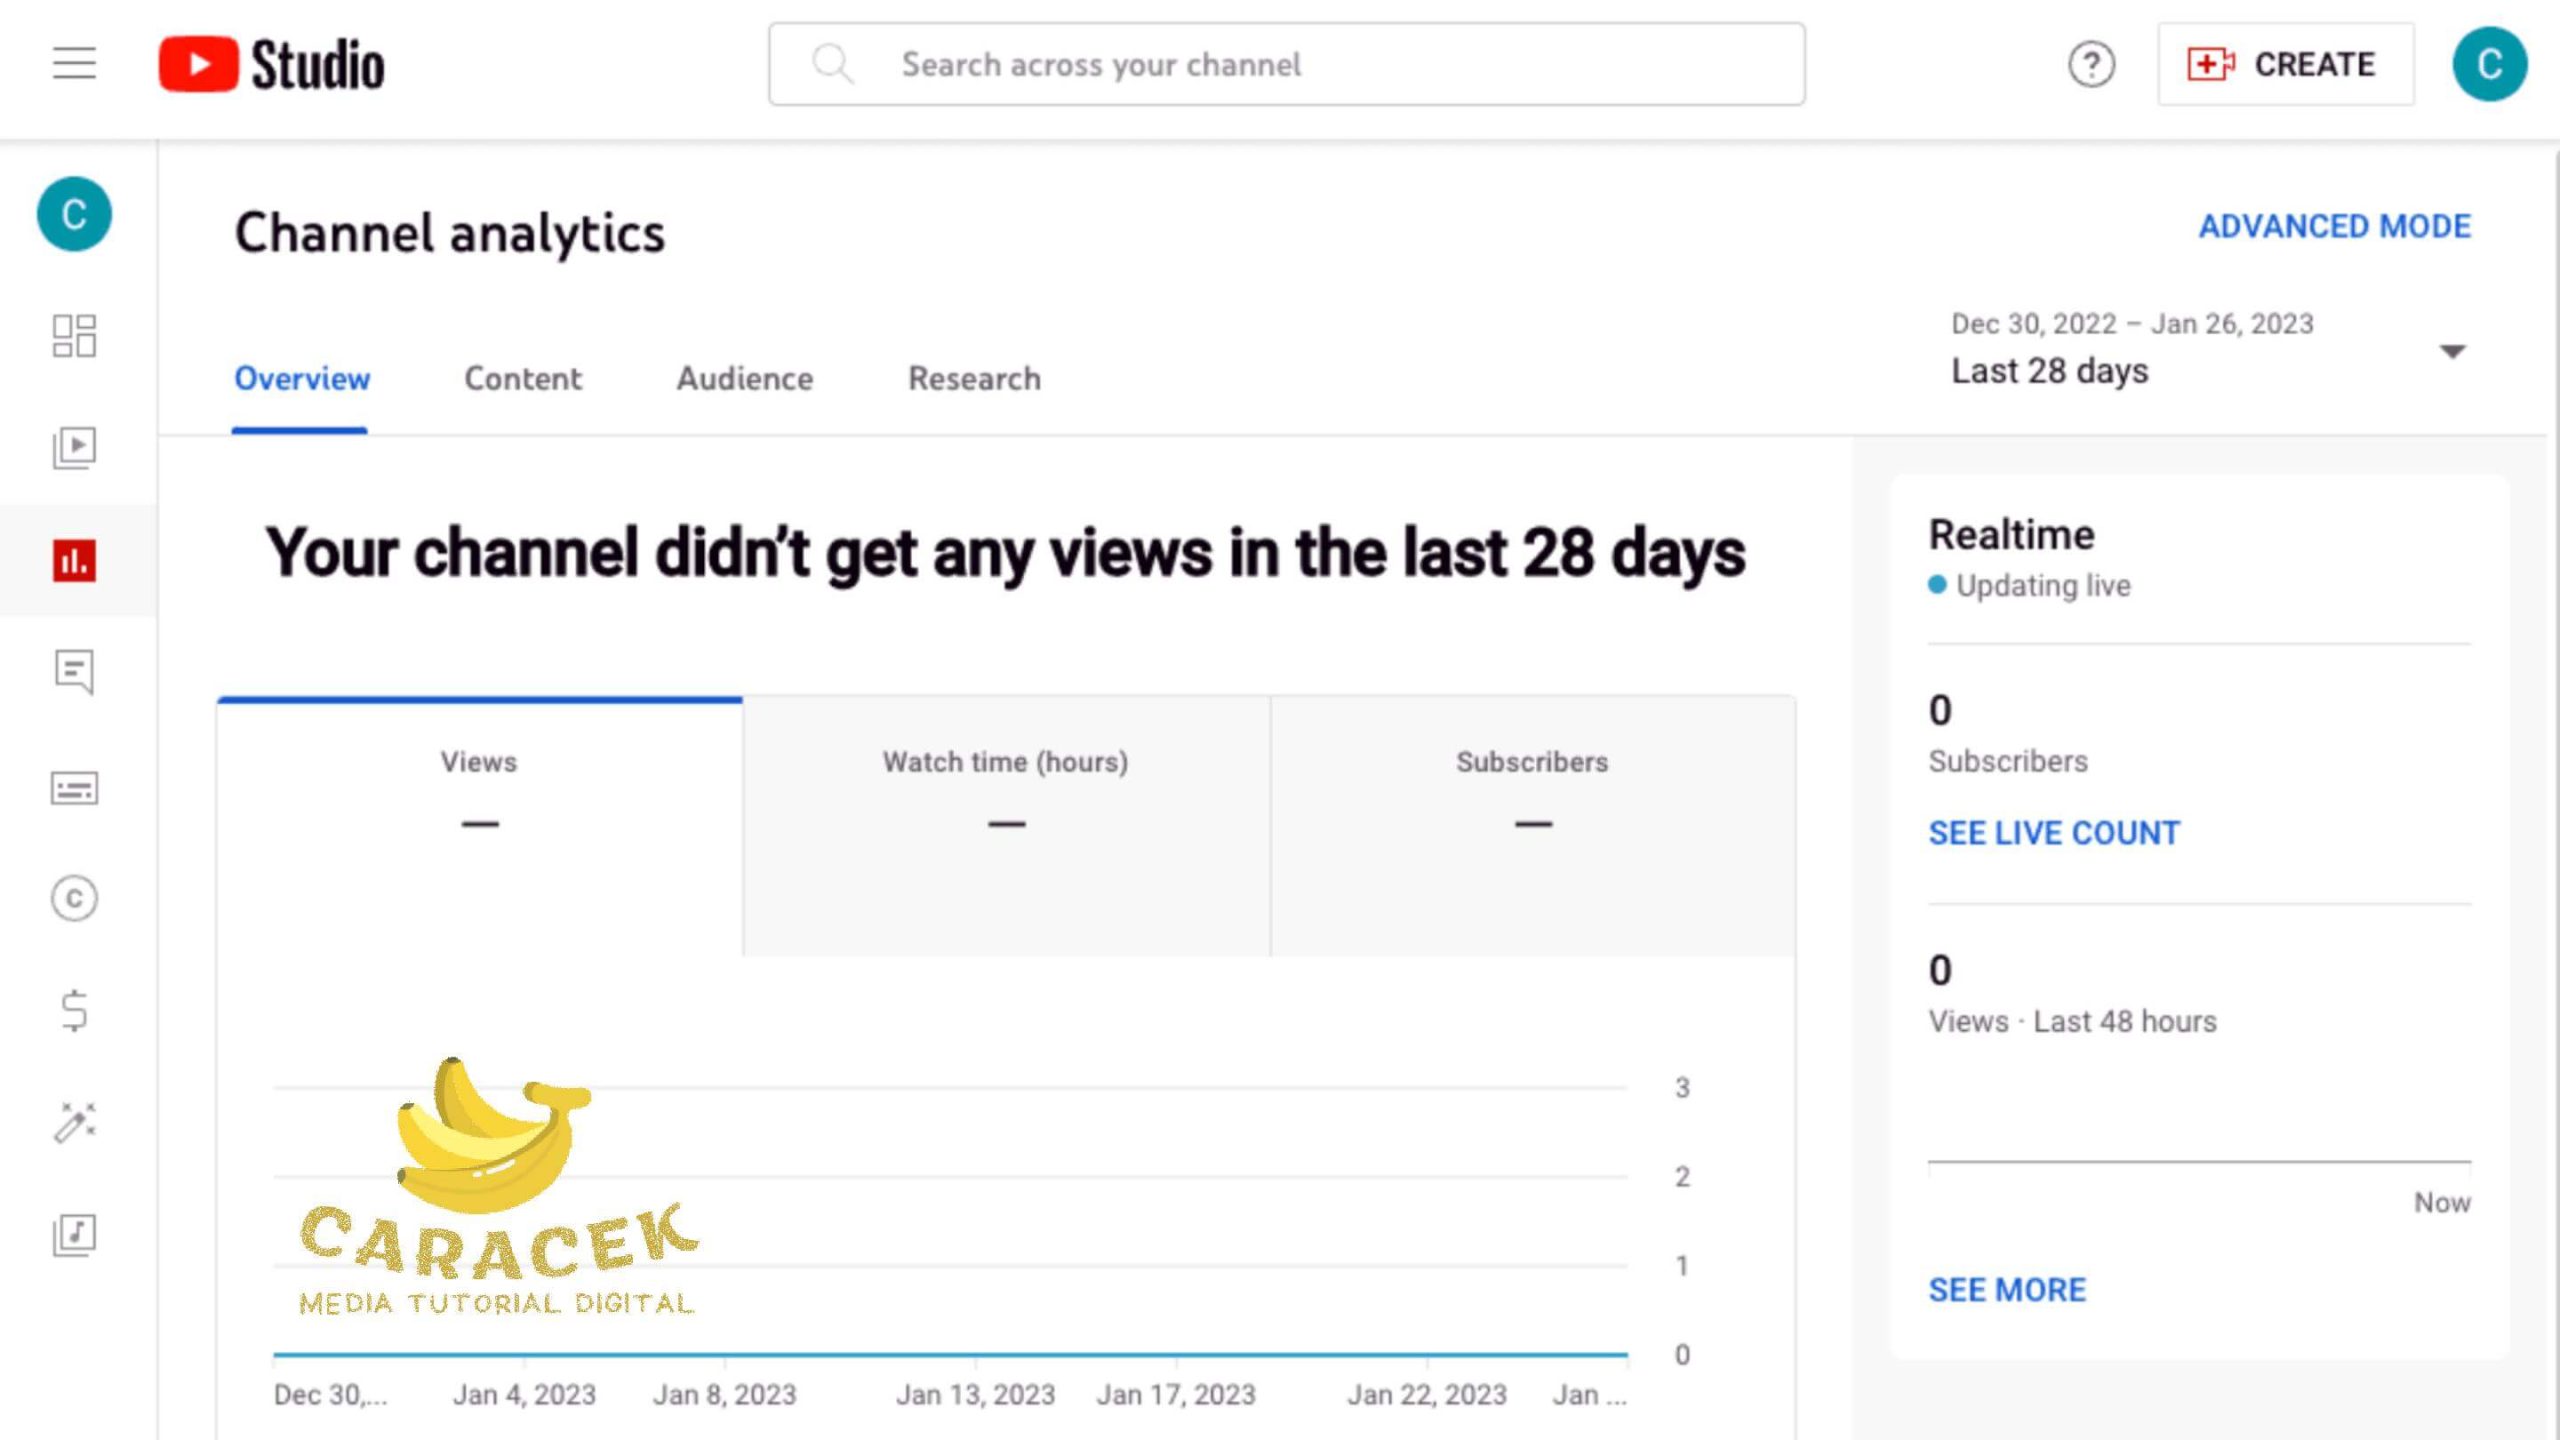
Task: Open Customization from the sidebar
Action: 74,1122
